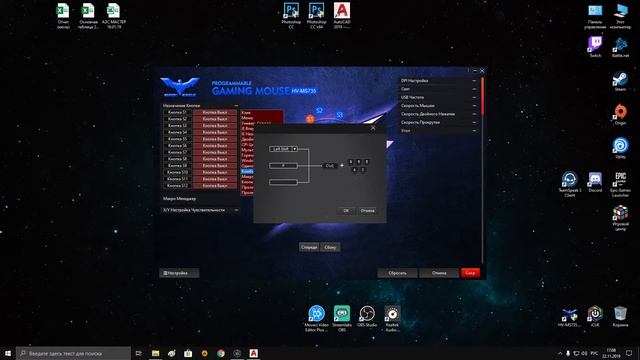Click the Сбросить button
This screenshot has width=640, height=360.
coord(397,273)
